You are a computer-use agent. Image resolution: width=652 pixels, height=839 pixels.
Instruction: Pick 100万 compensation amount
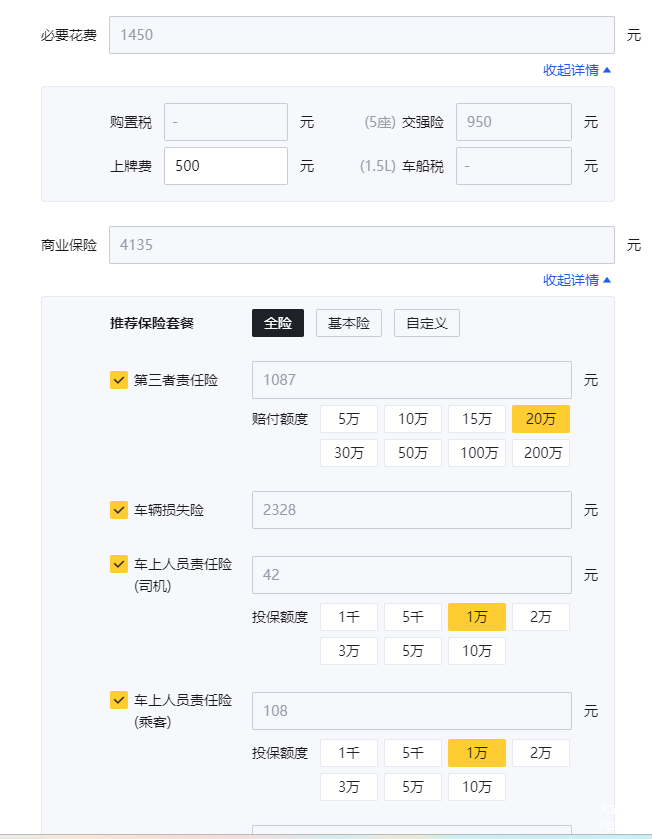point(477,453)
